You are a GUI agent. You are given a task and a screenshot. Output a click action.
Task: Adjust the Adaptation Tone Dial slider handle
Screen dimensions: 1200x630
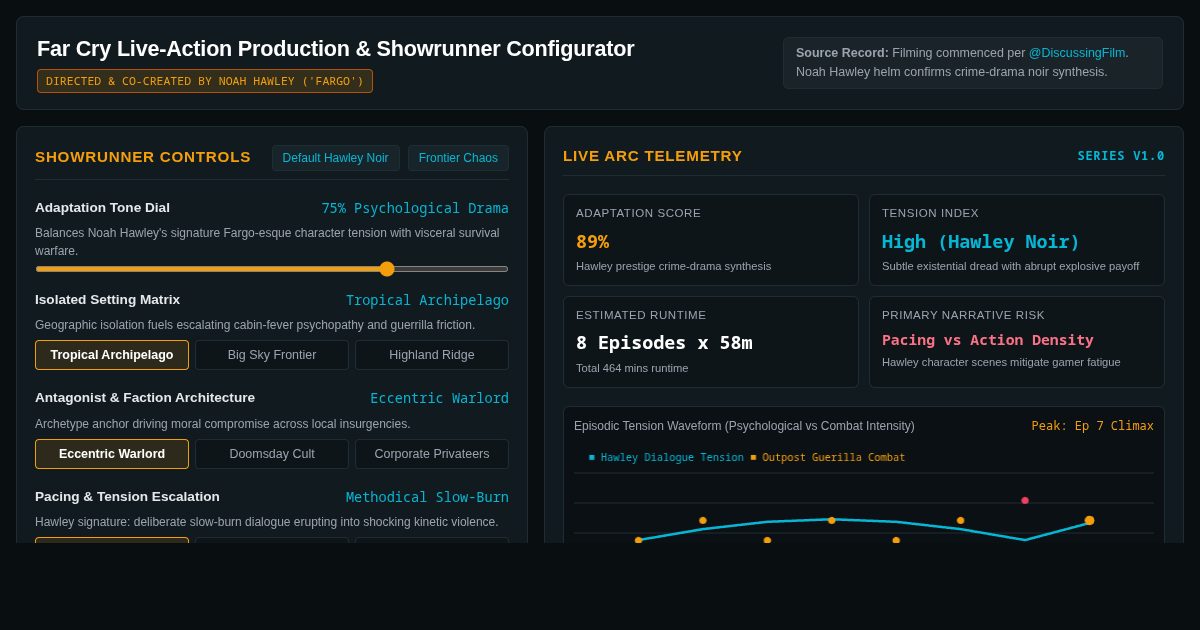click(387, 269)
